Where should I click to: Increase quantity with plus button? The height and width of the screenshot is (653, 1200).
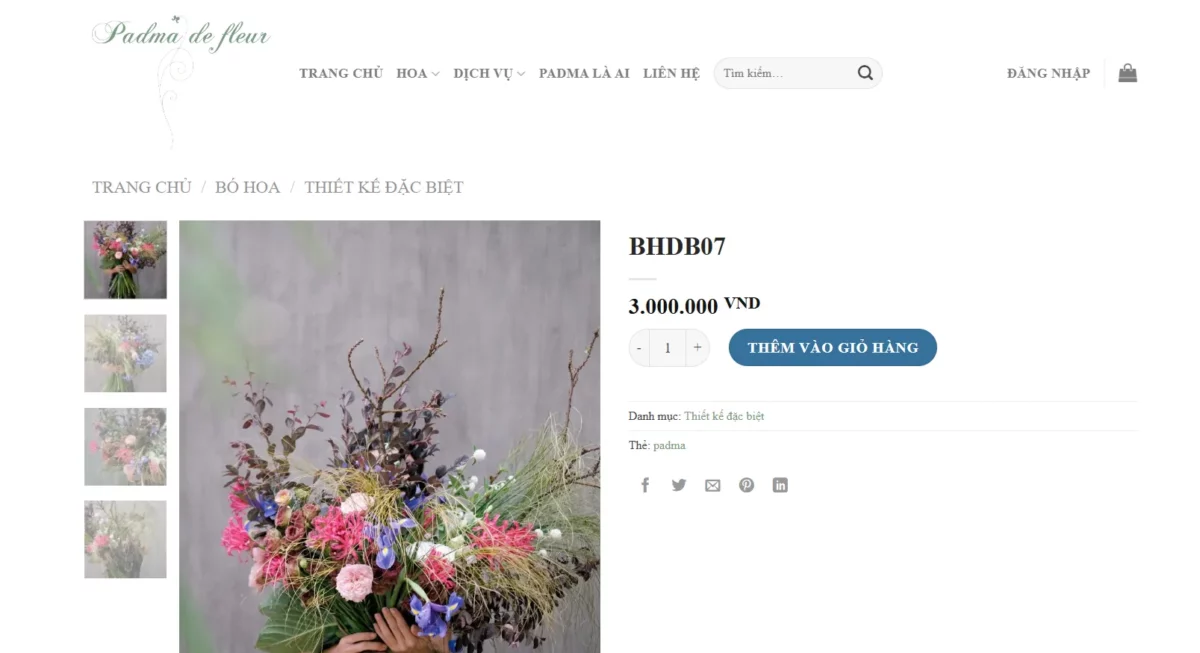[697, 348]
